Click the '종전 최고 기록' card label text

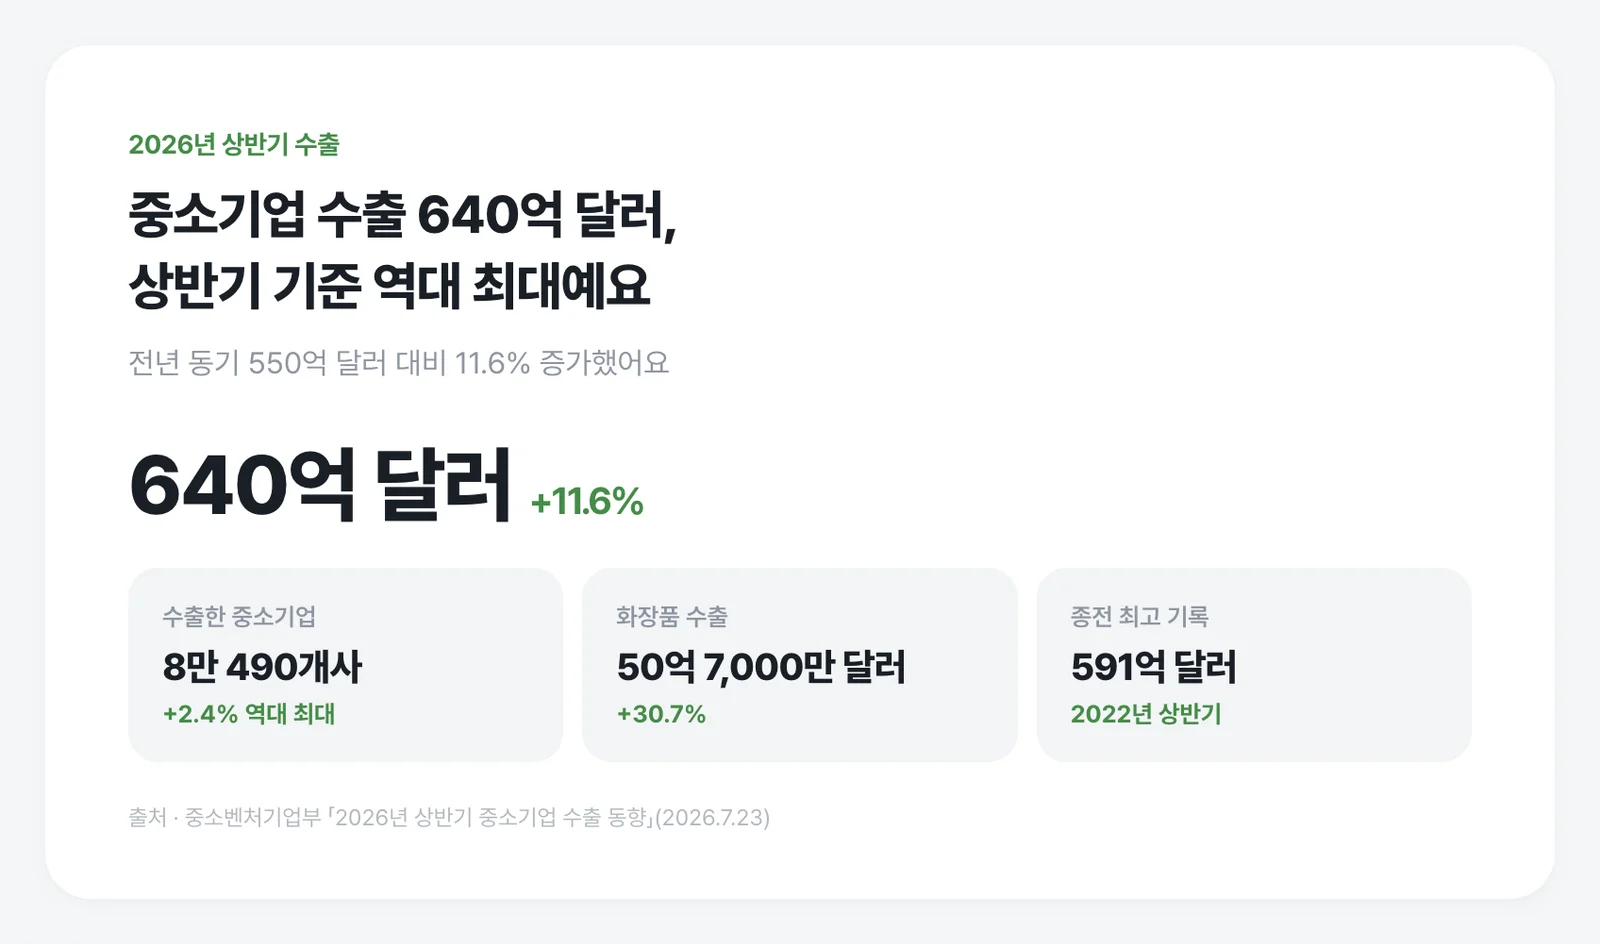pos(1139,617)
